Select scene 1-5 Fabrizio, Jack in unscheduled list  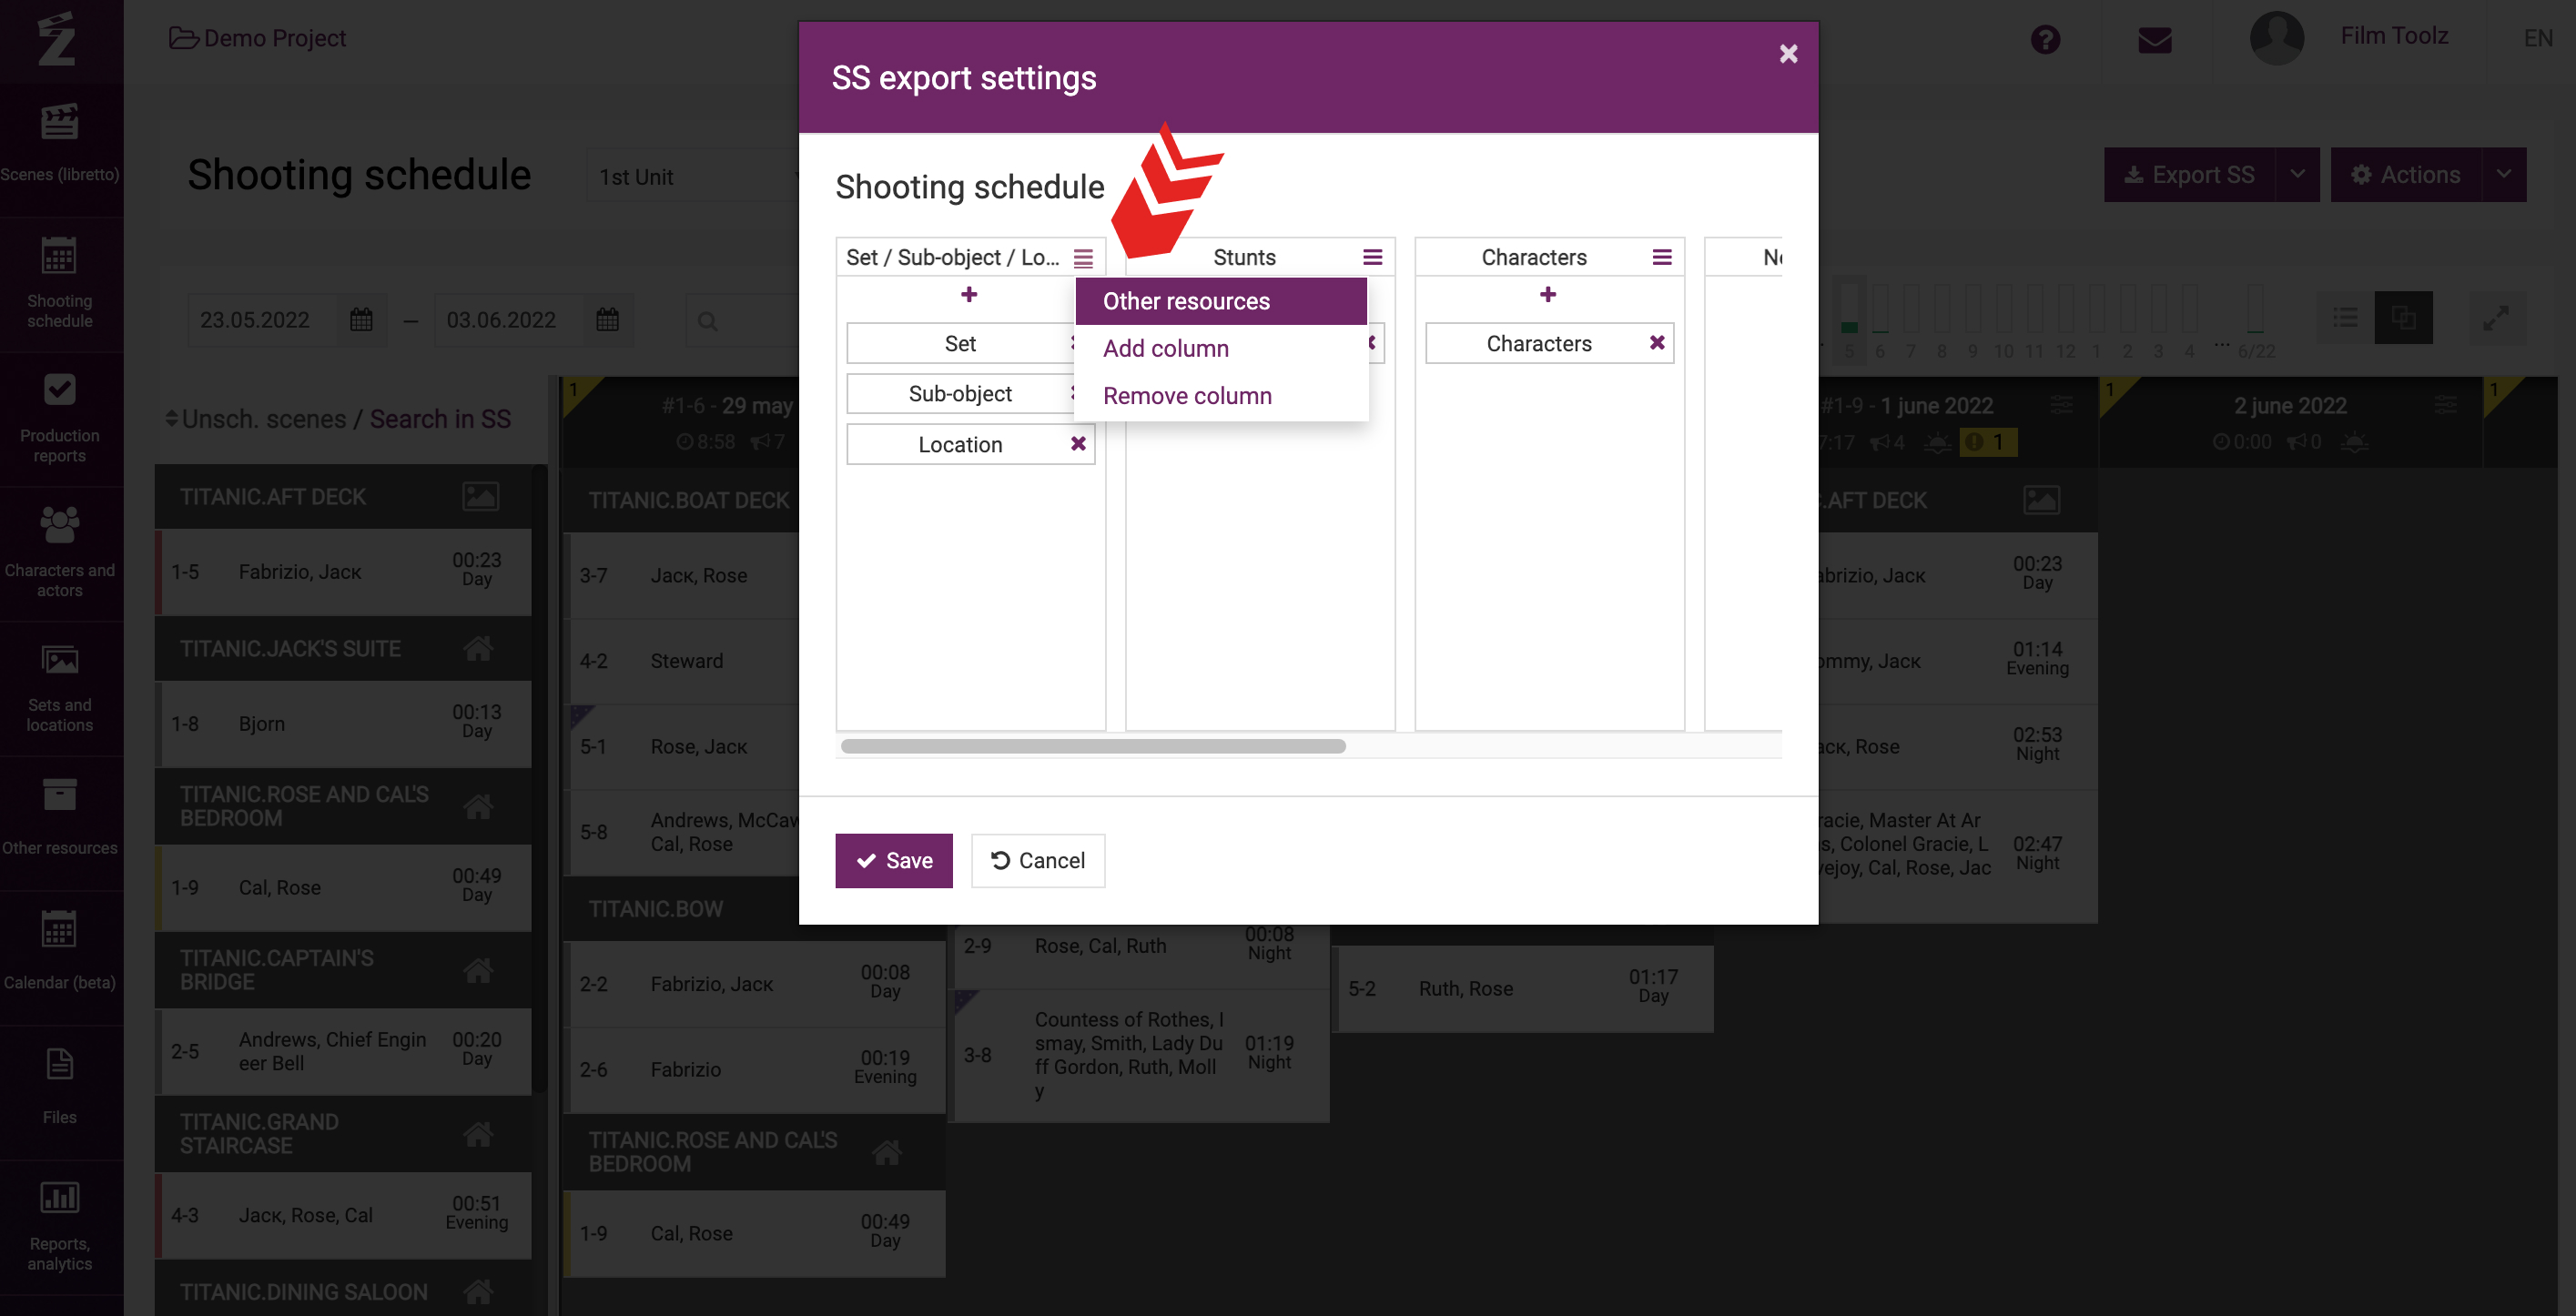(x=343, y=571)
